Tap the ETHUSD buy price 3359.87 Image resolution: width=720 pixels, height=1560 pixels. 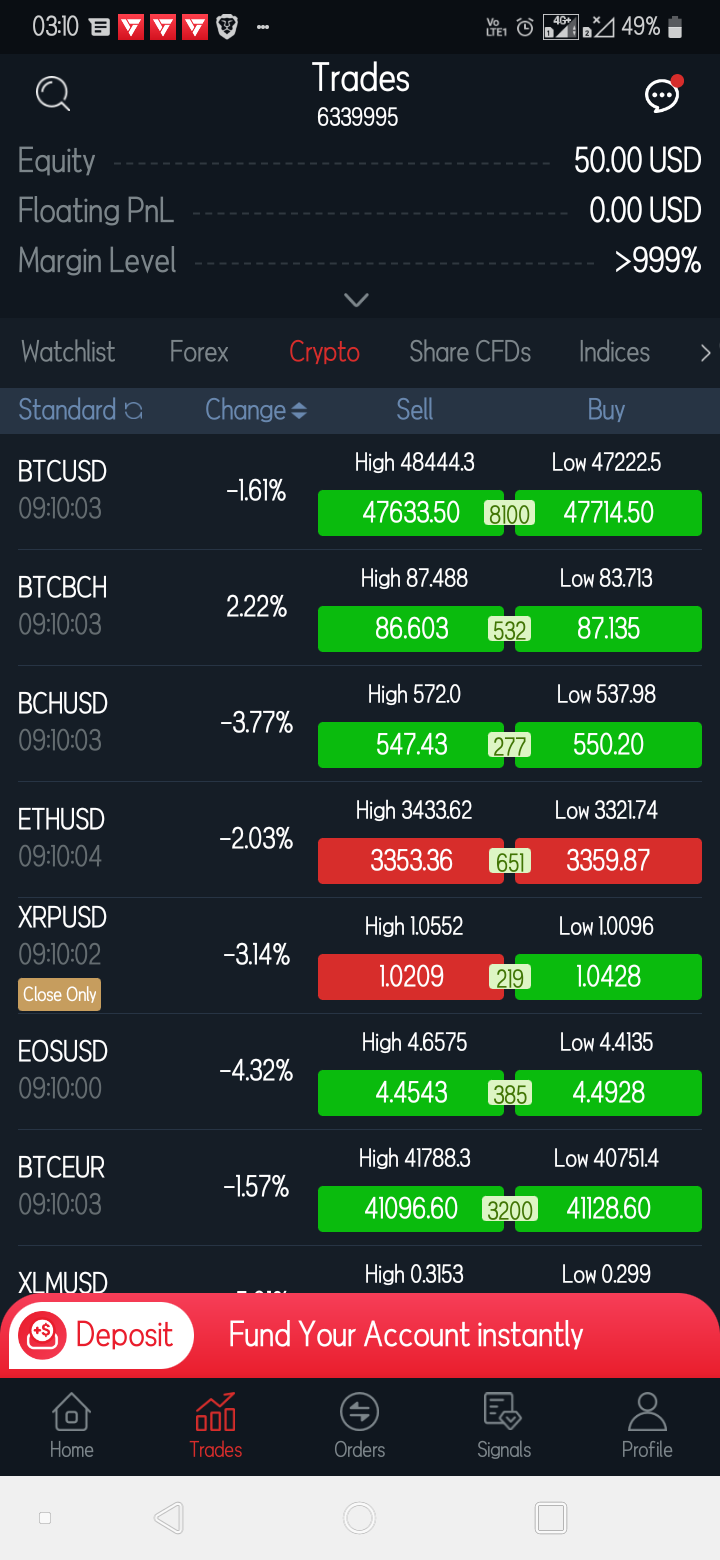608,861
